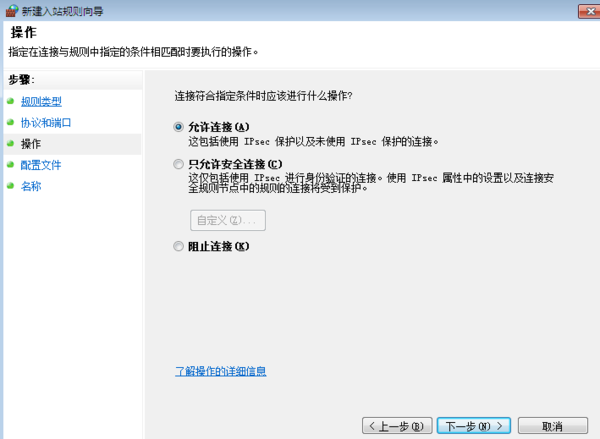The image size is (600, 439).
Task: Select the 允许连接(A) radio button
Action: pyautogui.click(x=178, y=127)
